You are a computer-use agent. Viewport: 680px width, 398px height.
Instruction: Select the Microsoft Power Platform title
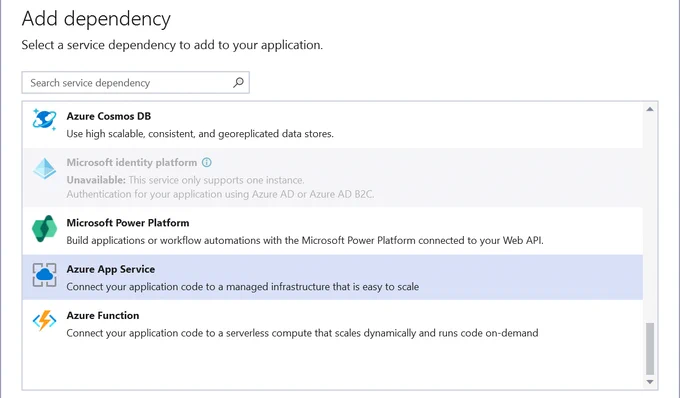coord(128,223)
